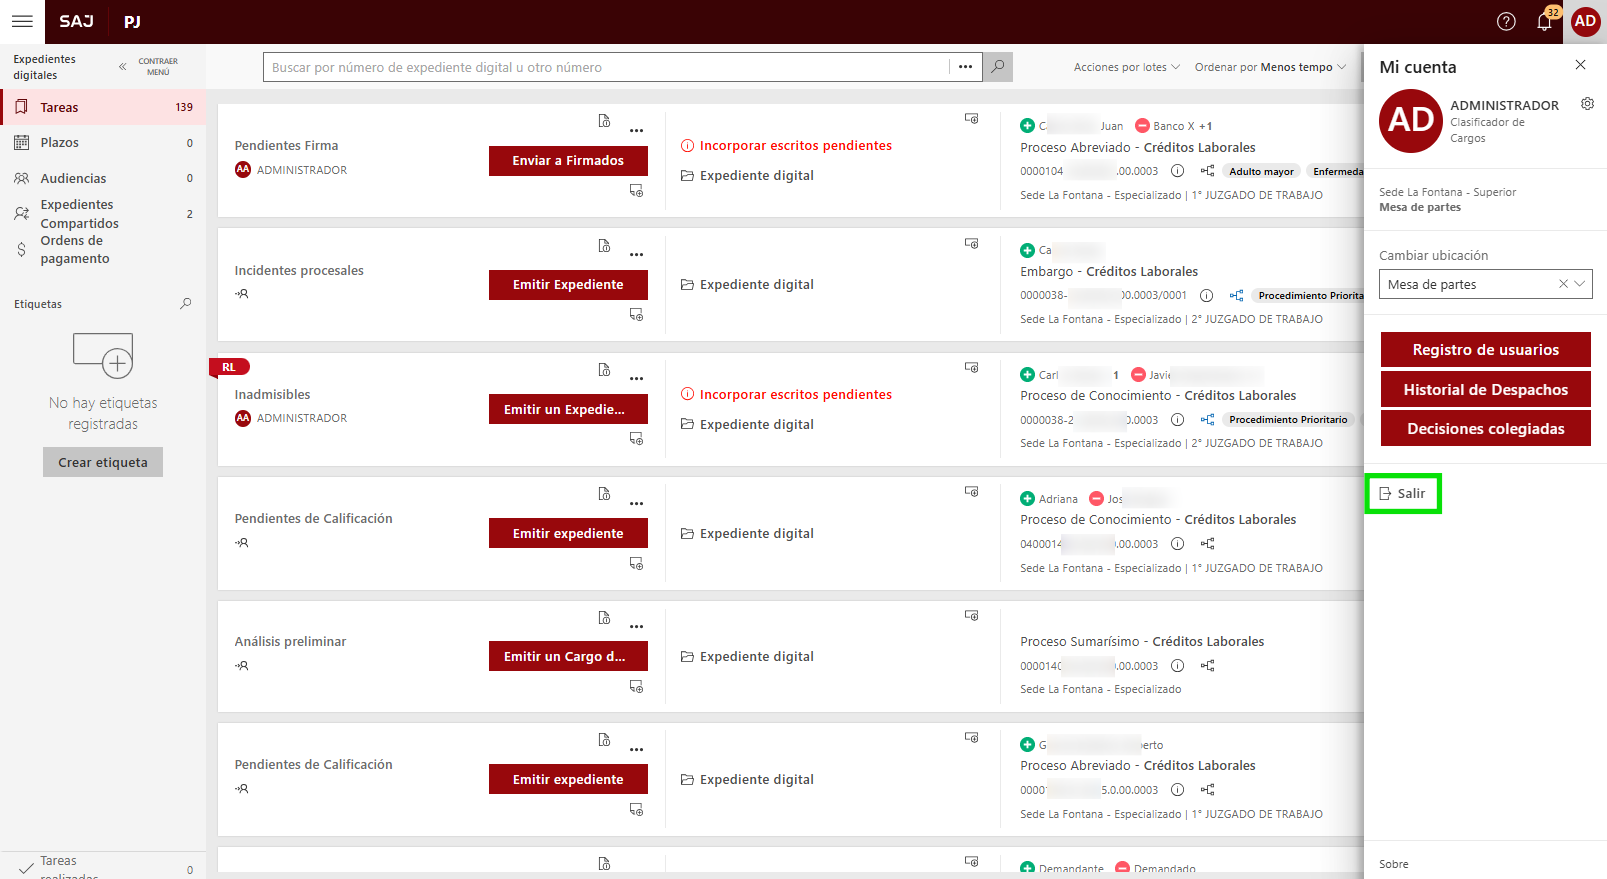Image resolution: width=1607 pixels, height=879 pixels.
Task: Expand the Cambiar ubicación dropdown
Action: 1580,284
